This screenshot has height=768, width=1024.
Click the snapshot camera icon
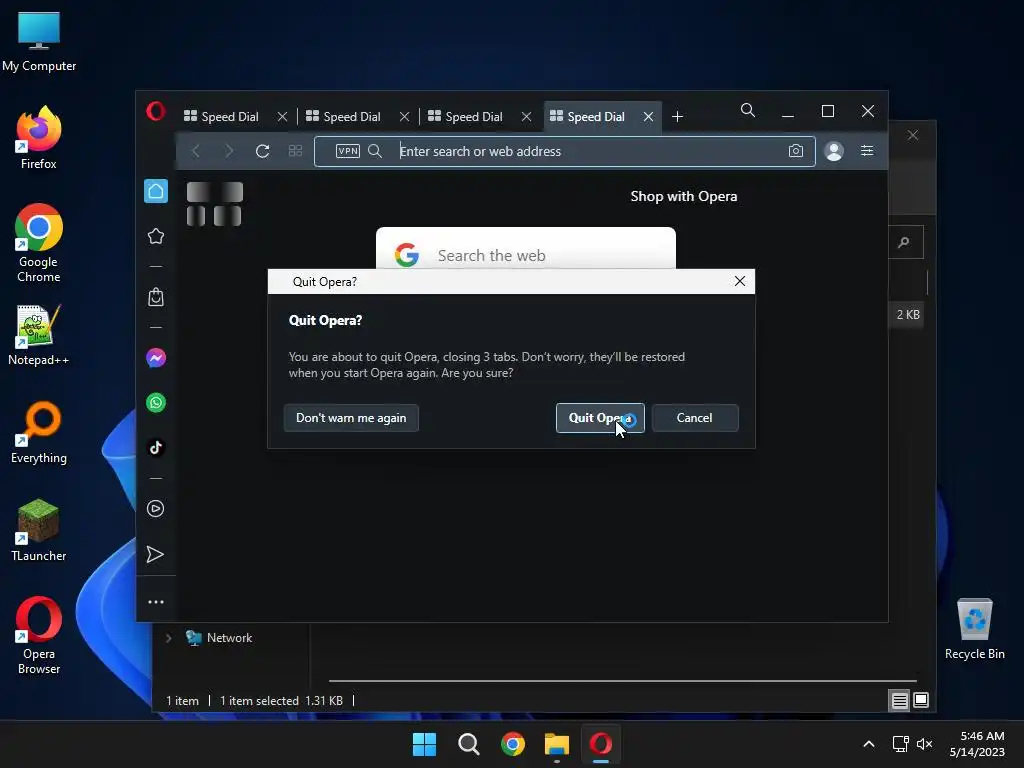click(x=795, y=152)
